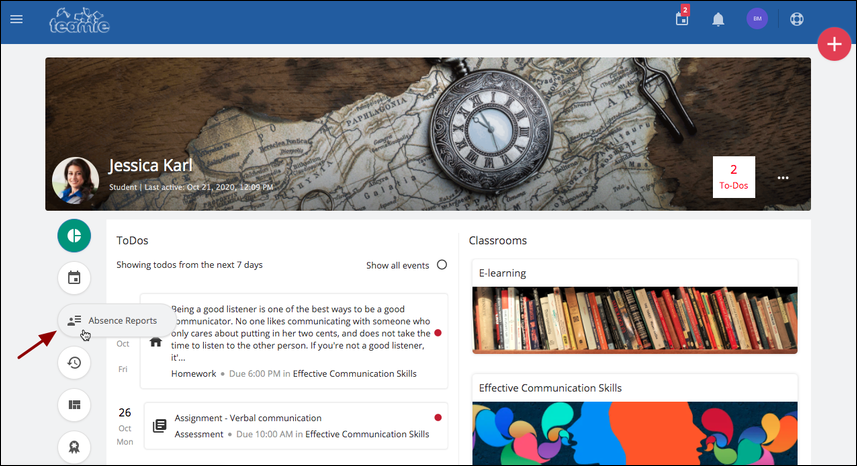Open the badge award sidebar icon
This screenshot has width=857, height=466.
[74, 447]
